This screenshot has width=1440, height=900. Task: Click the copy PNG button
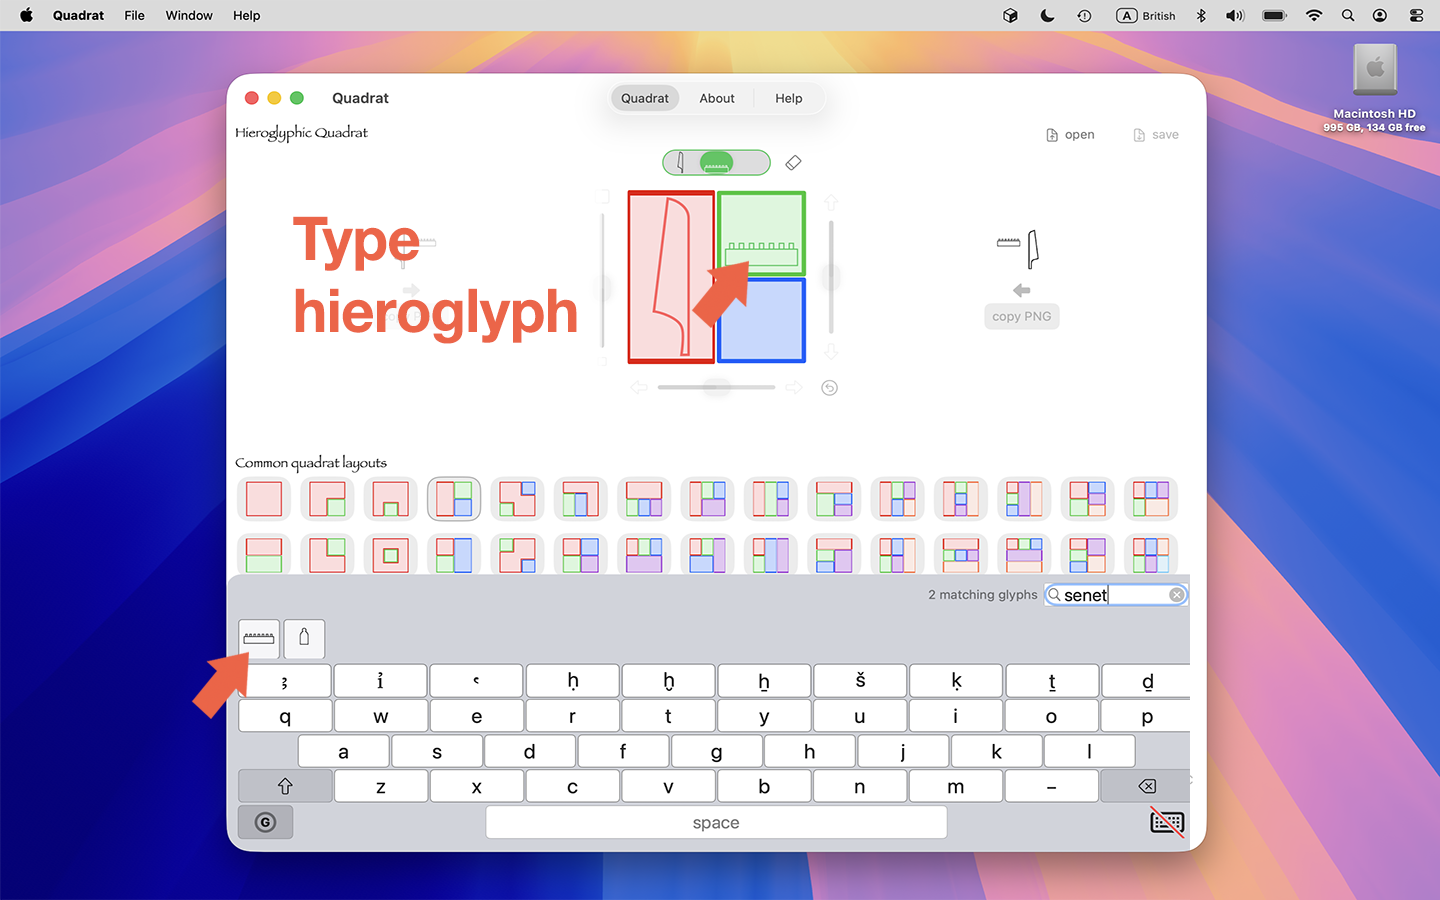pos(1021,316)
